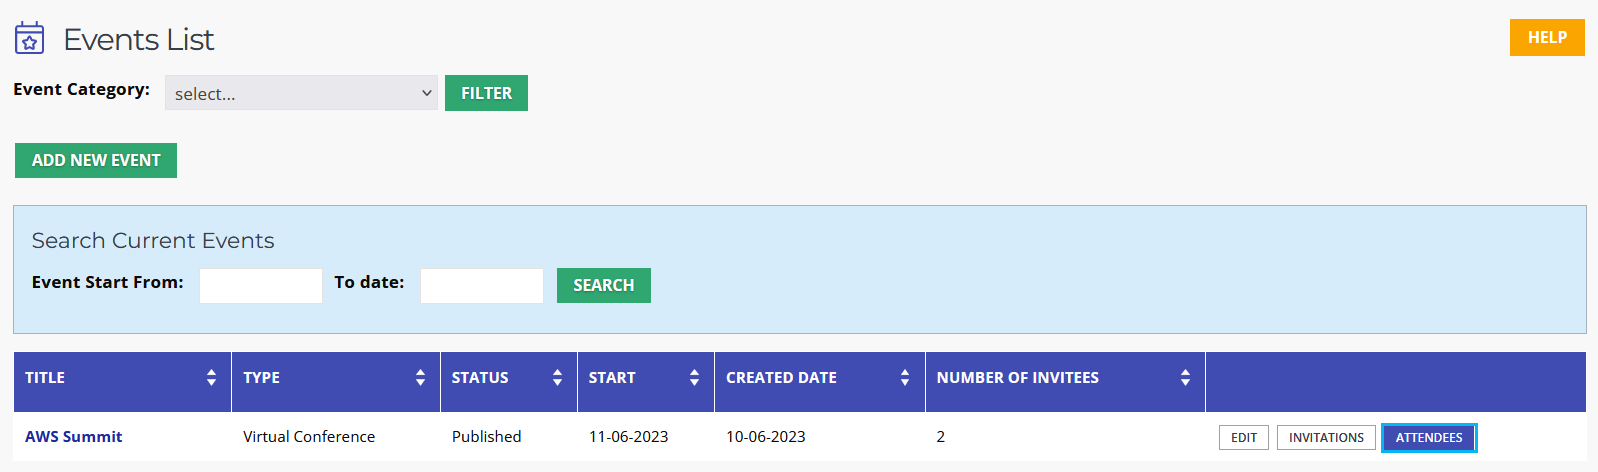1598x472 pixels.
Task: Click the Filter button
Action: coord(486,93)
